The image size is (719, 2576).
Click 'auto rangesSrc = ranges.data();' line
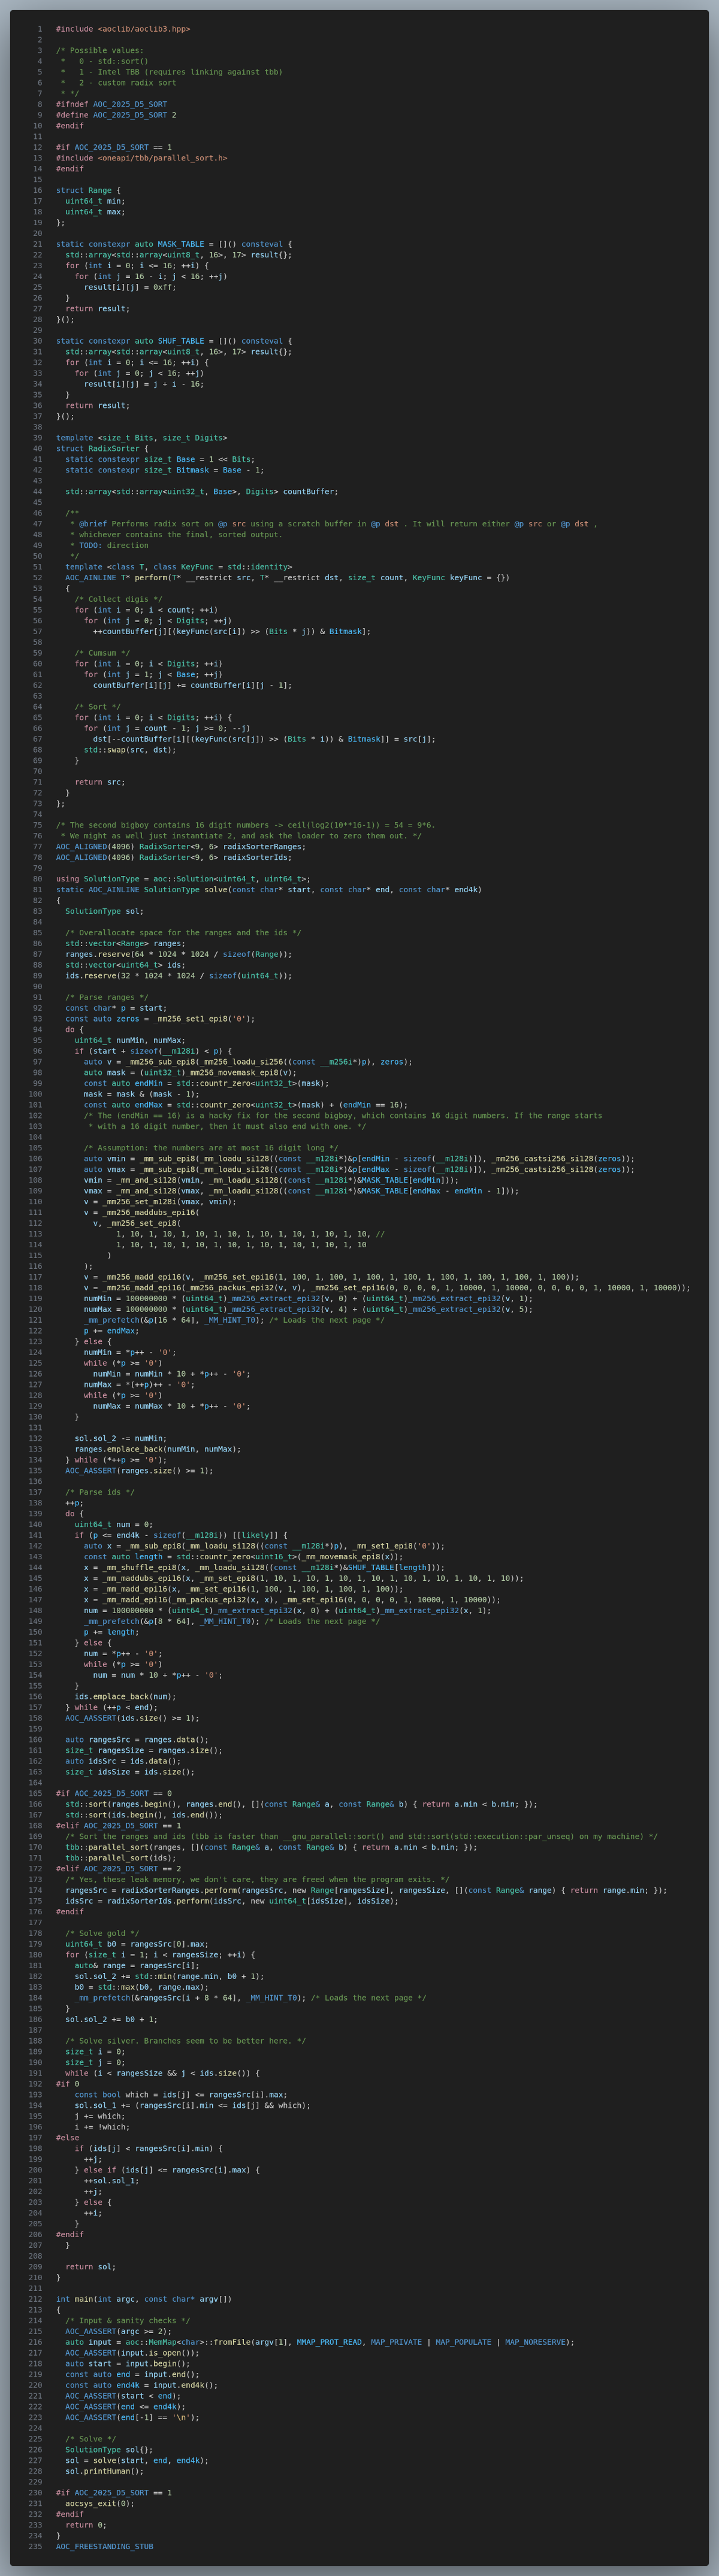(137, 1740)
